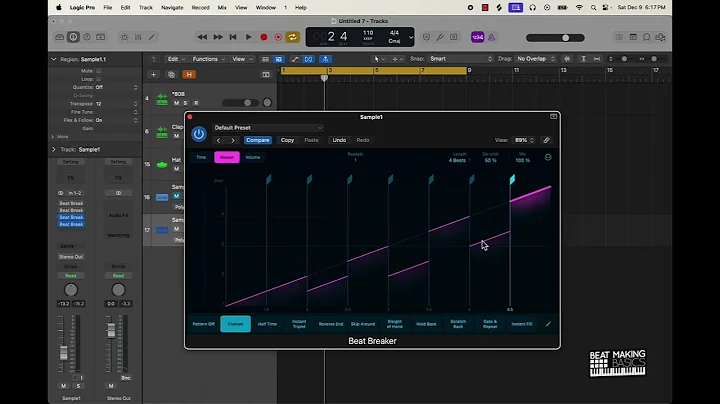Start playback with the Play button
Image resolution: width=720 pixels, height=404 pixels.
coord(248,37)
